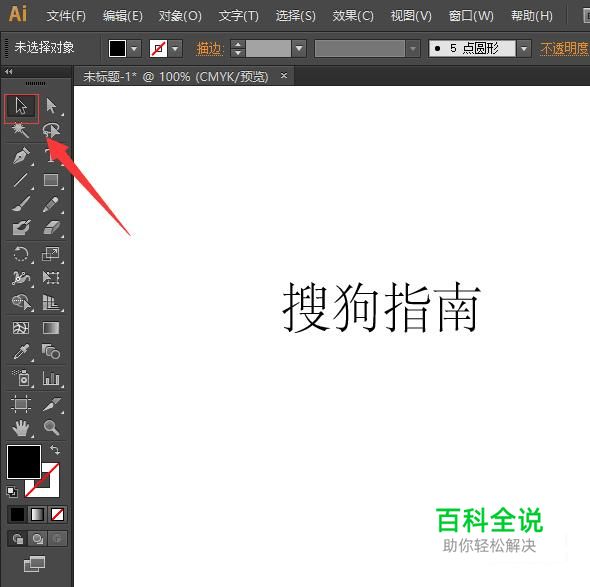Expand the stroke weight dropdown
590x587 pixels.
pos(299,49)
